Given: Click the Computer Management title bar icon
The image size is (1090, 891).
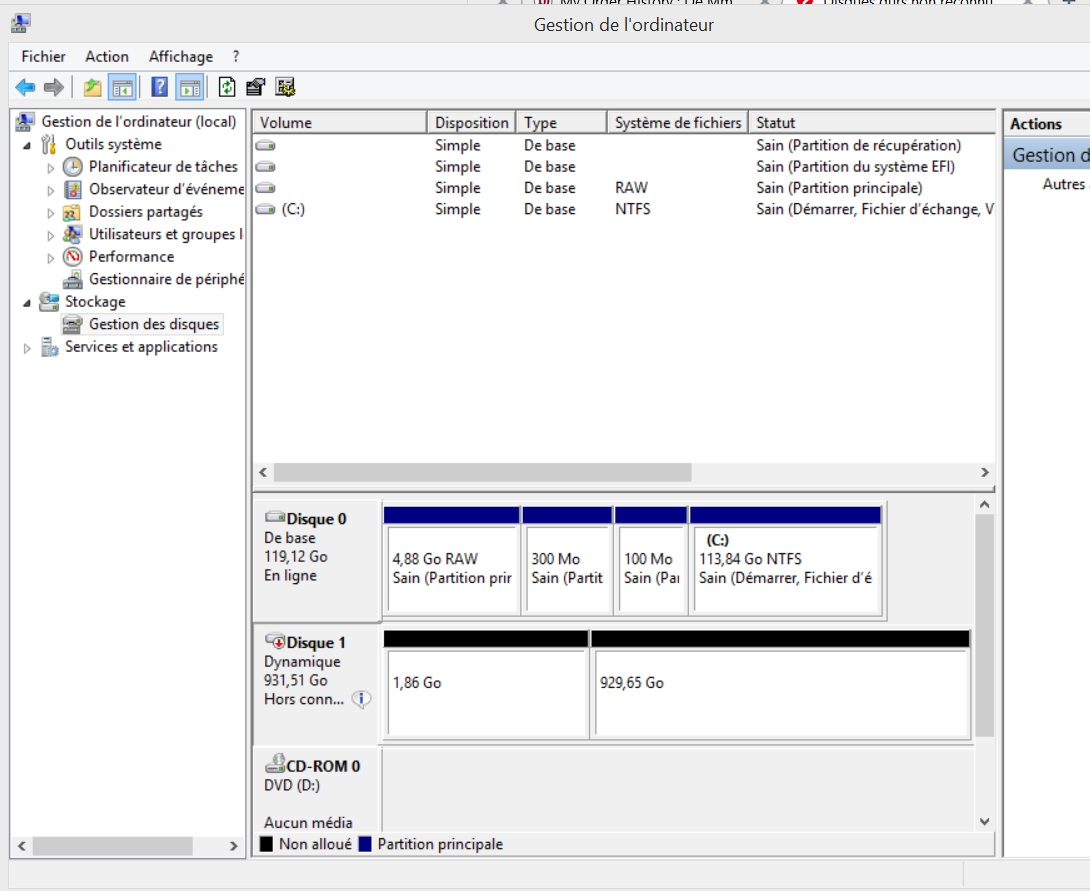Looking at the screenshot, I should pyautogui.click(x=20, y=23).
